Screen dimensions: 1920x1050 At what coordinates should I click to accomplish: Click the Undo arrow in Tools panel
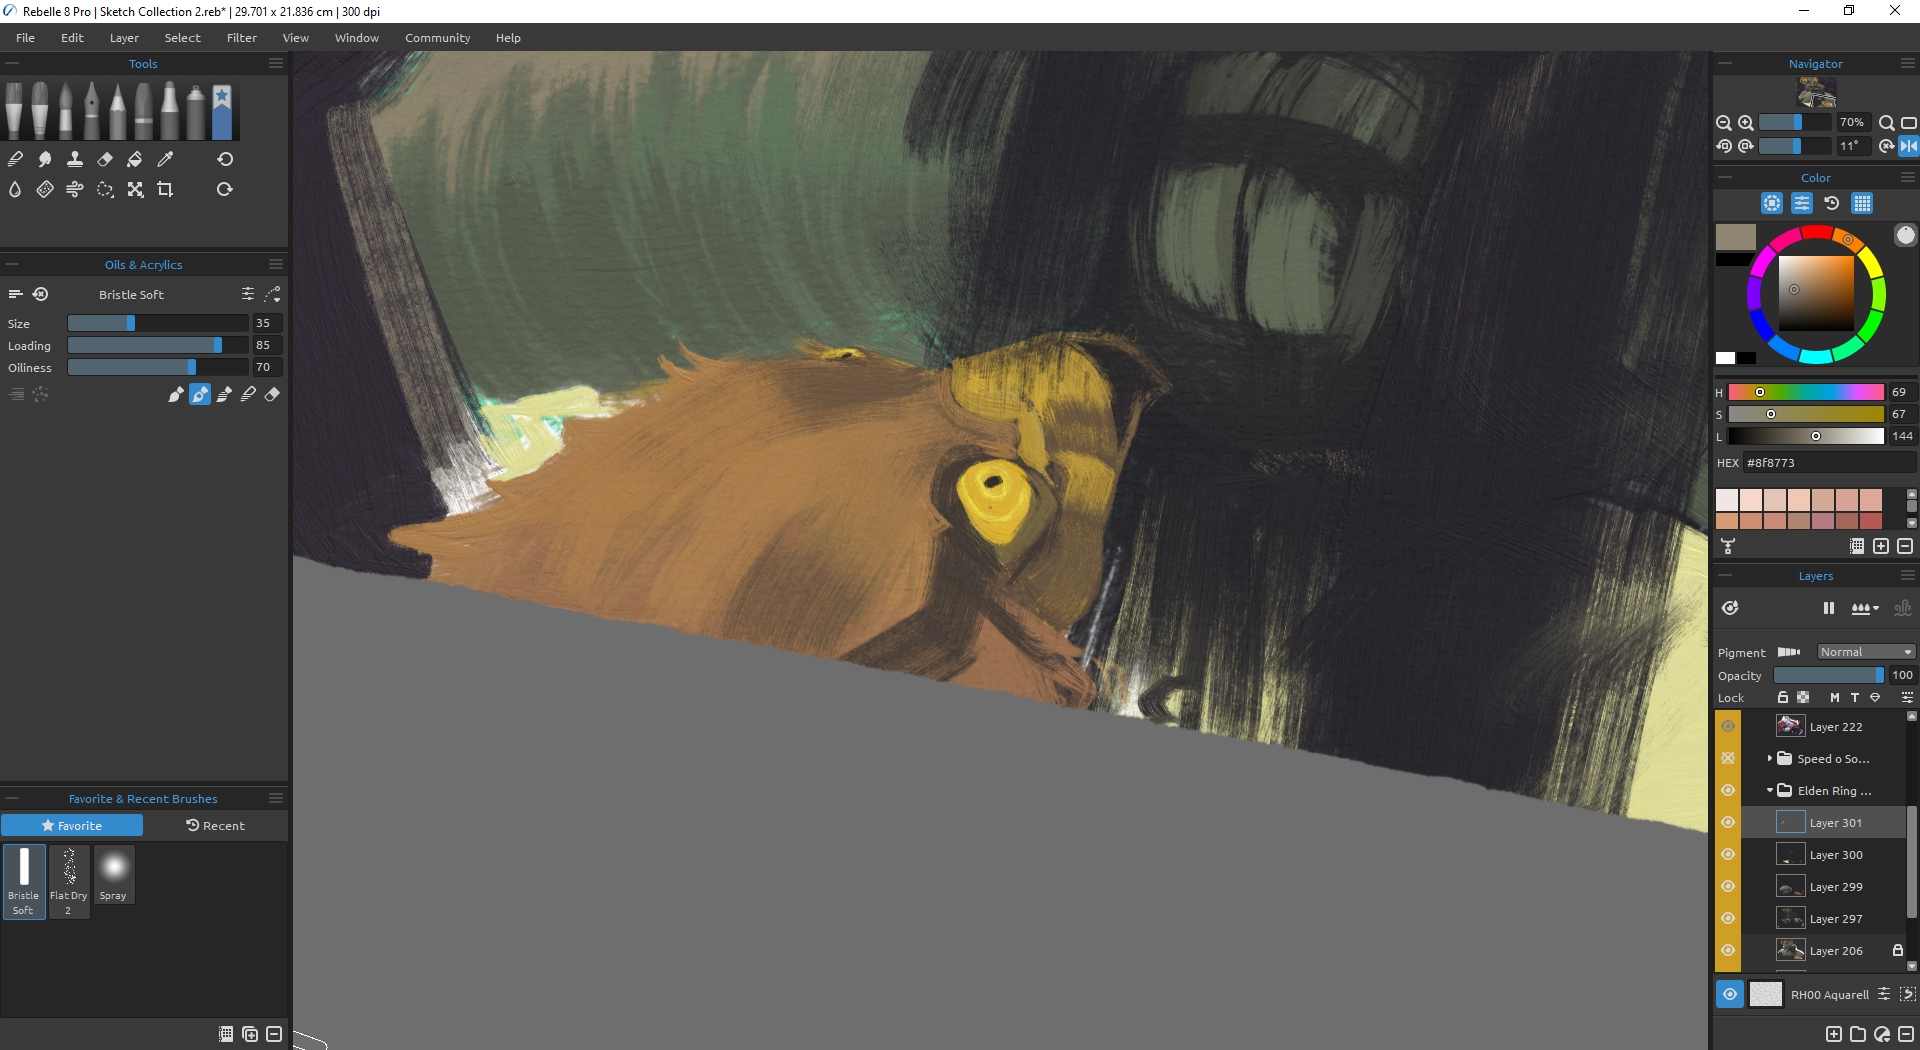pyautogui.click(x=225, y=159)
